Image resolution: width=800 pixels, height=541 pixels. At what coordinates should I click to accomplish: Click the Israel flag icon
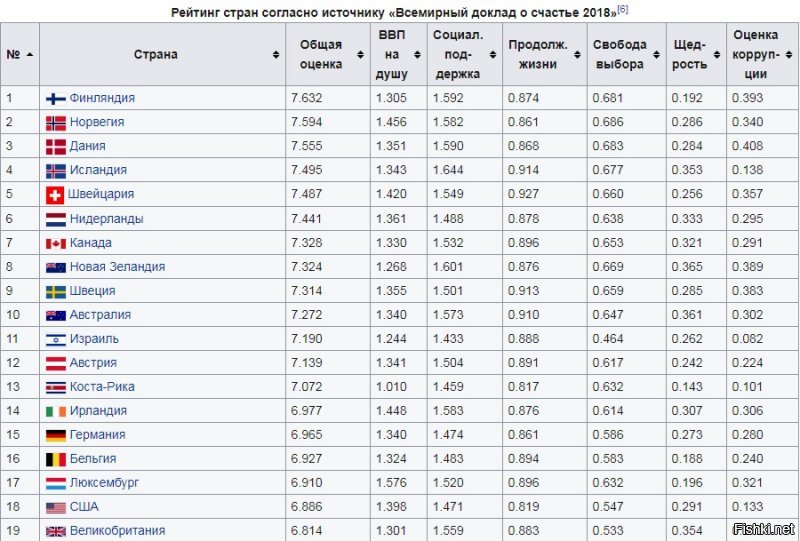[x=56, y=339]
